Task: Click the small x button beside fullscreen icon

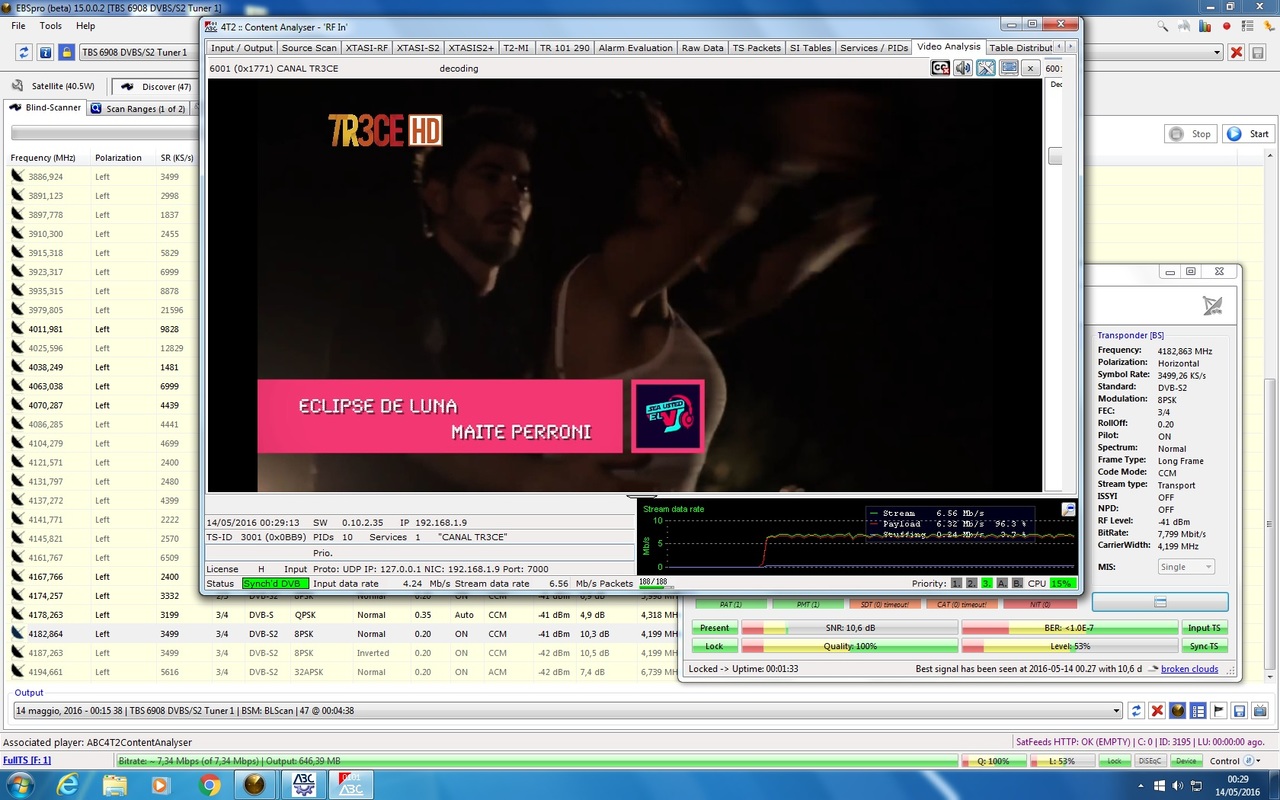Action: pos(1031,68)
